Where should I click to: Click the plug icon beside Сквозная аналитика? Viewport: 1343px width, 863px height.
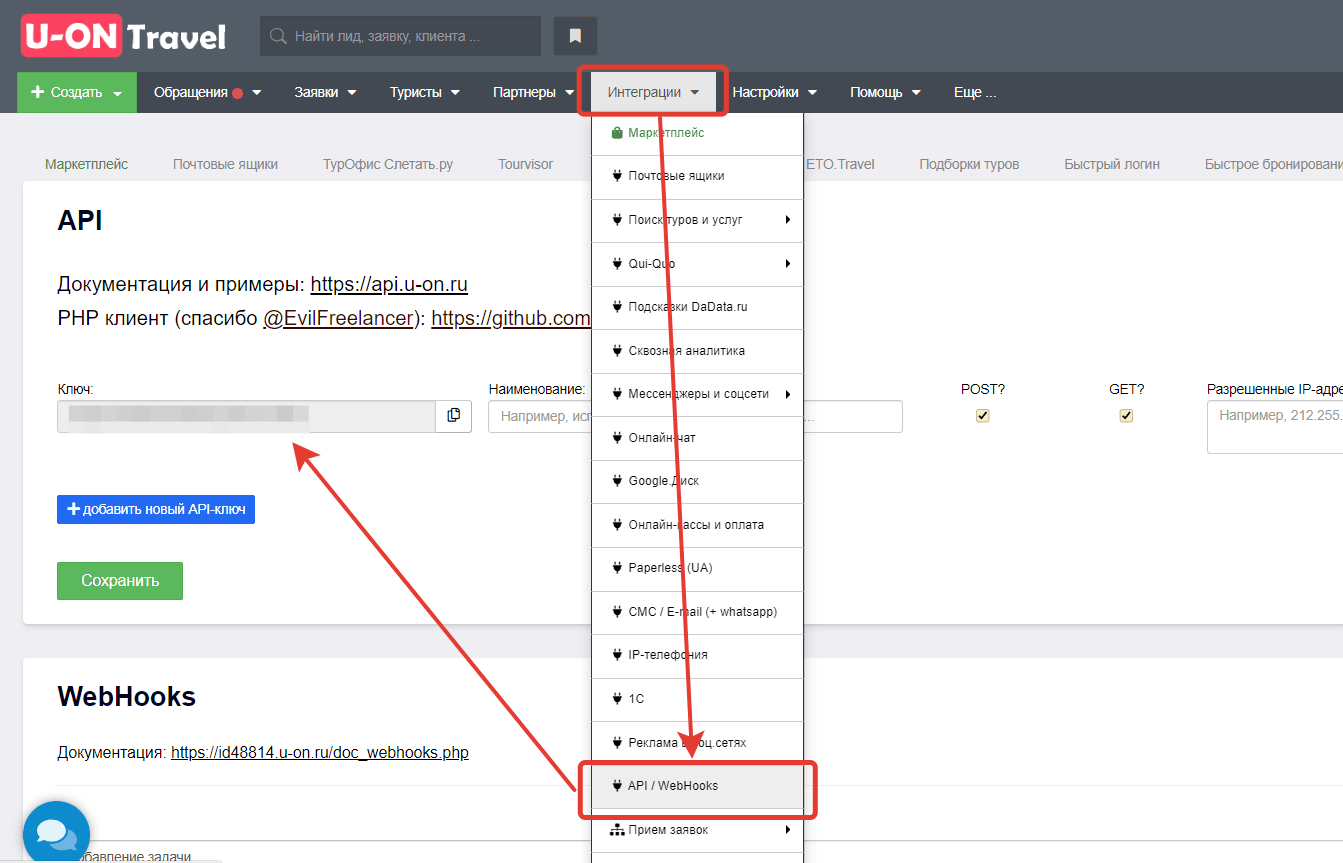[x=617, y=351]
